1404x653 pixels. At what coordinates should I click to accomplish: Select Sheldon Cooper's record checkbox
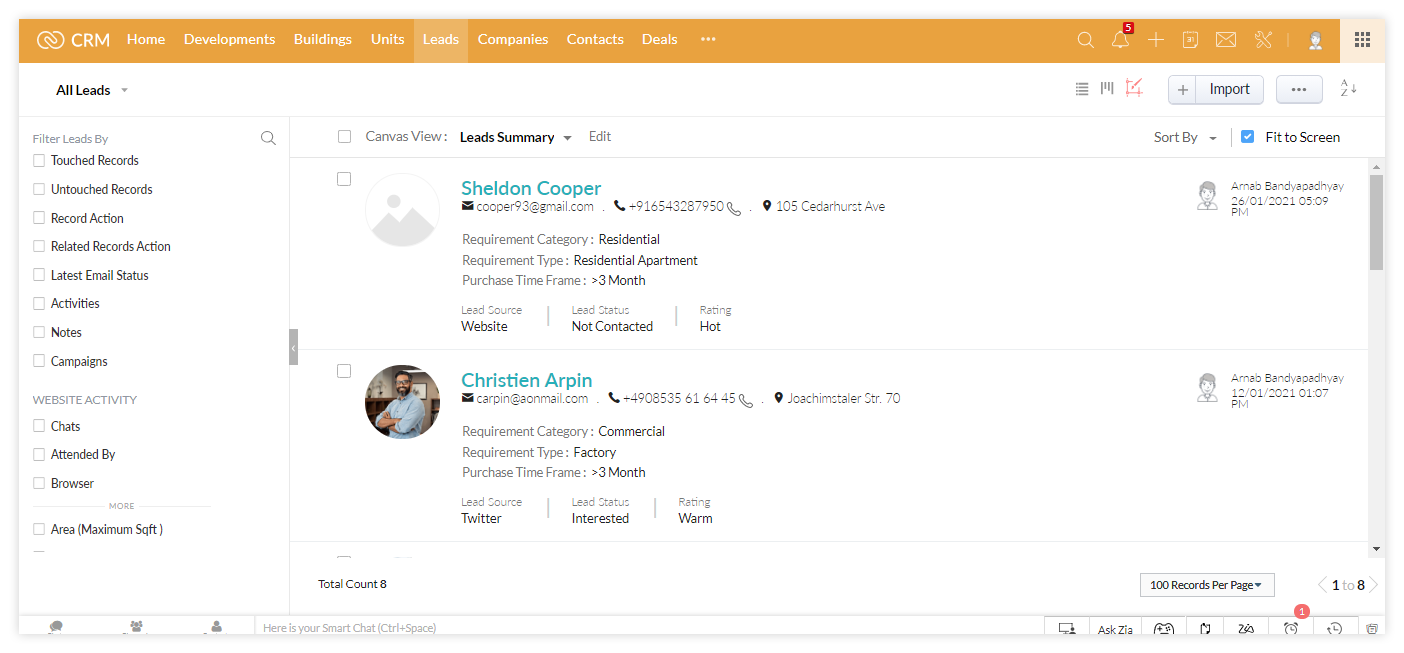click(x=344, y=179)
